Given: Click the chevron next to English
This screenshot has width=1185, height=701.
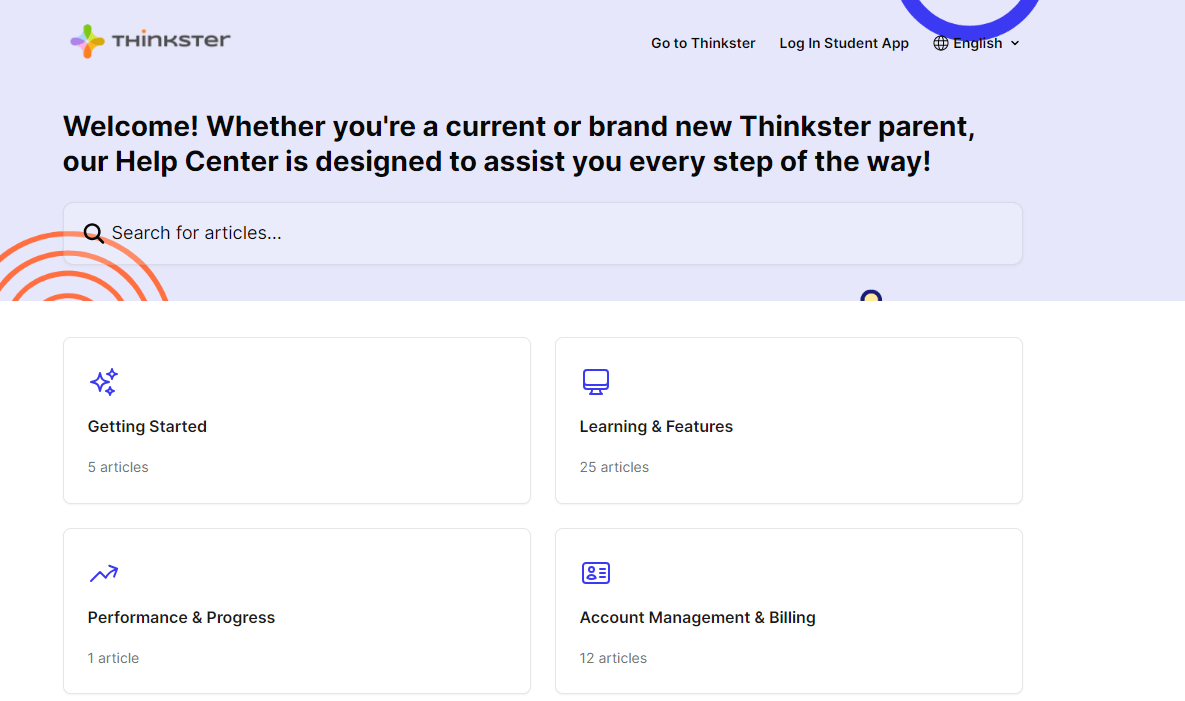Looking at the screenshot, I should point(1015,43).
